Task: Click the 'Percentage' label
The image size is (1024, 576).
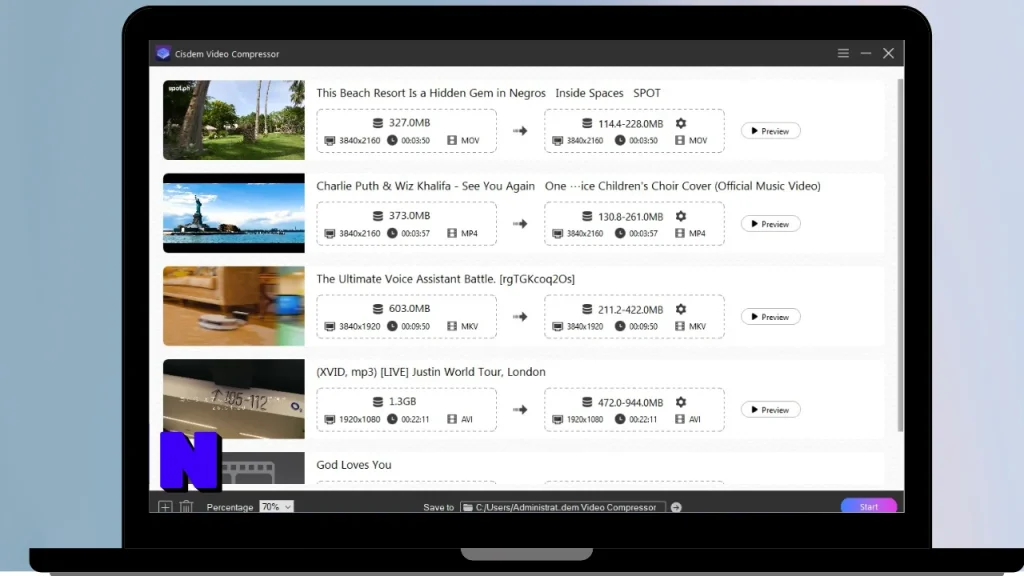Action: pyautogui.click(x=230, y=507)
